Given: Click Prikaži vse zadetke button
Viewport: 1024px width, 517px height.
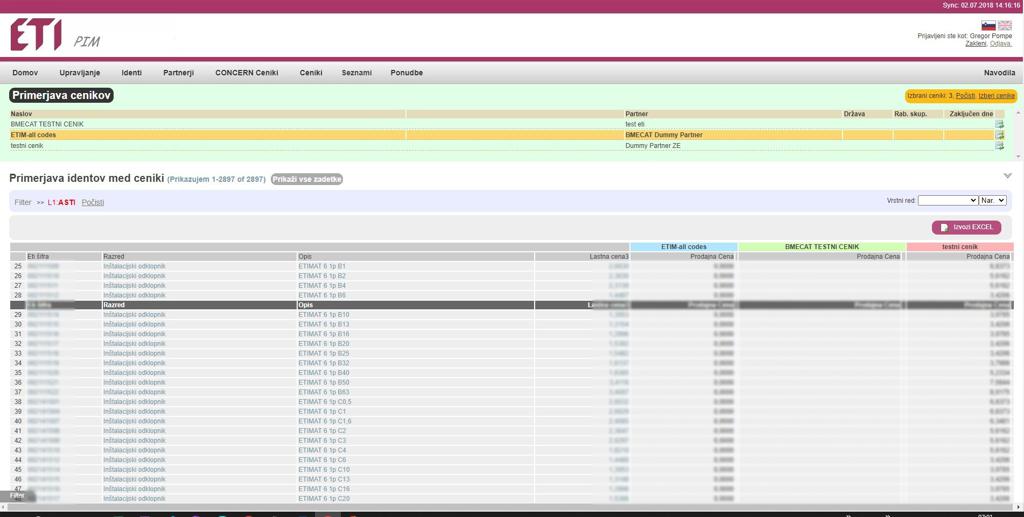Looking at the screenshot, I should (307, 179).
